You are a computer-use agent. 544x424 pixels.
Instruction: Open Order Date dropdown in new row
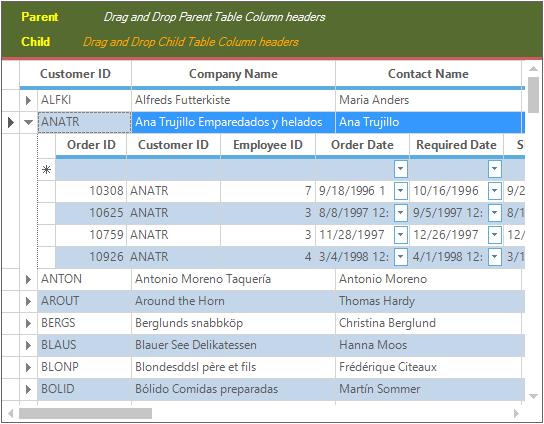(x=400, y=169)
